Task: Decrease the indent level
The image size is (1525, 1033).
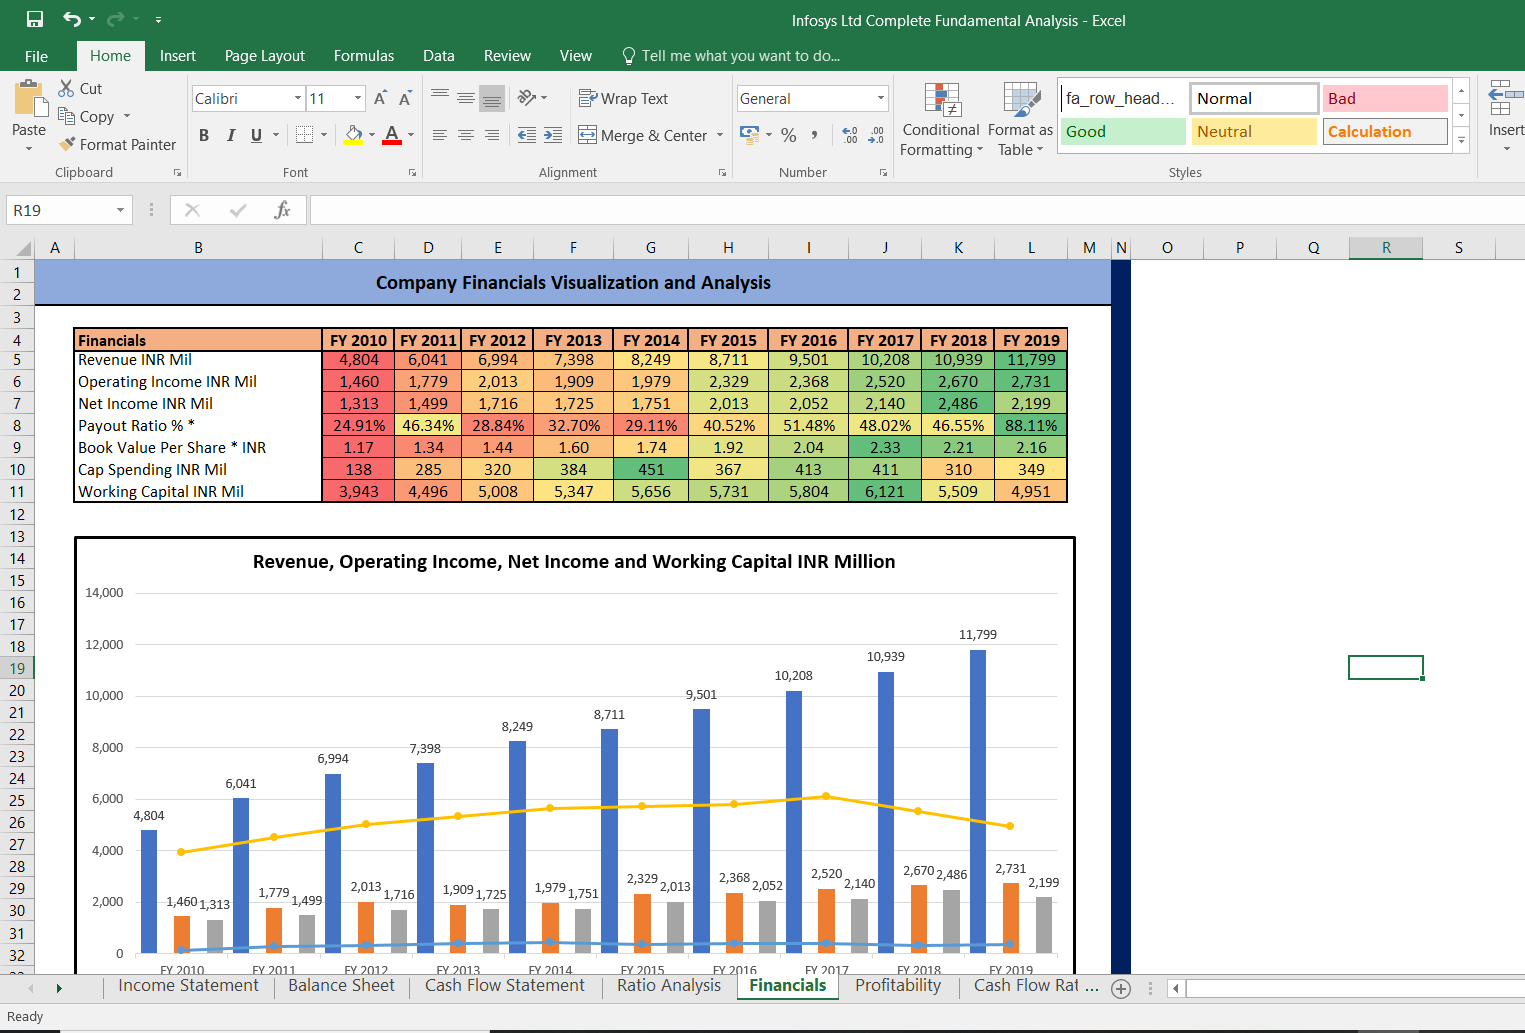Action: point(527,135)
